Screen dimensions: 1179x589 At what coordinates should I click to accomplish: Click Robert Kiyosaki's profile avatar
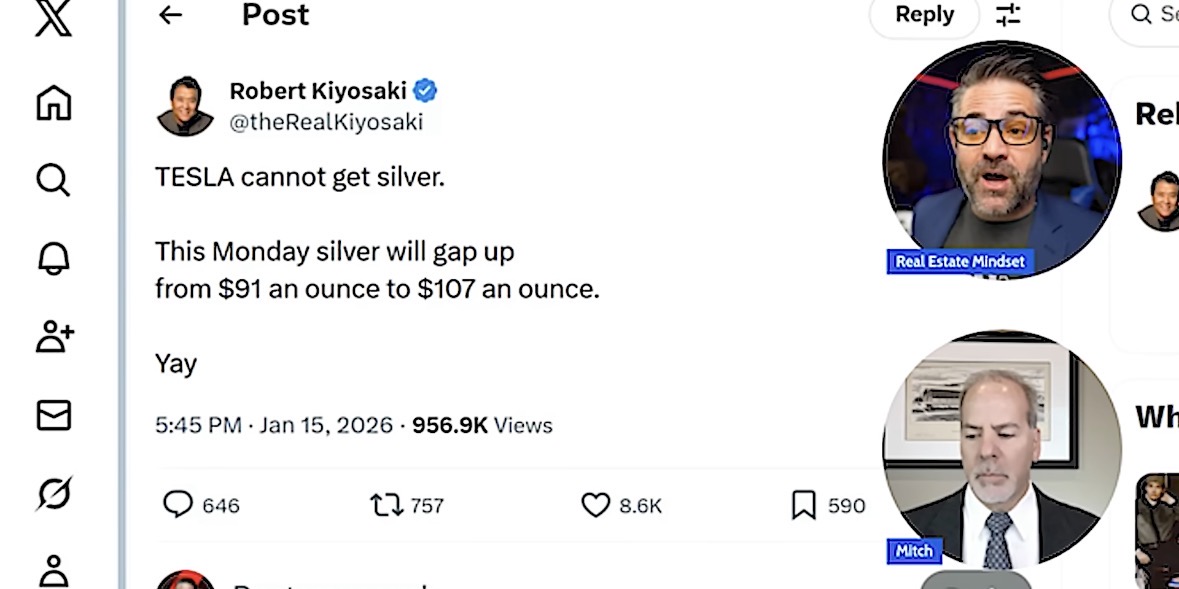(x=185, y=106)
